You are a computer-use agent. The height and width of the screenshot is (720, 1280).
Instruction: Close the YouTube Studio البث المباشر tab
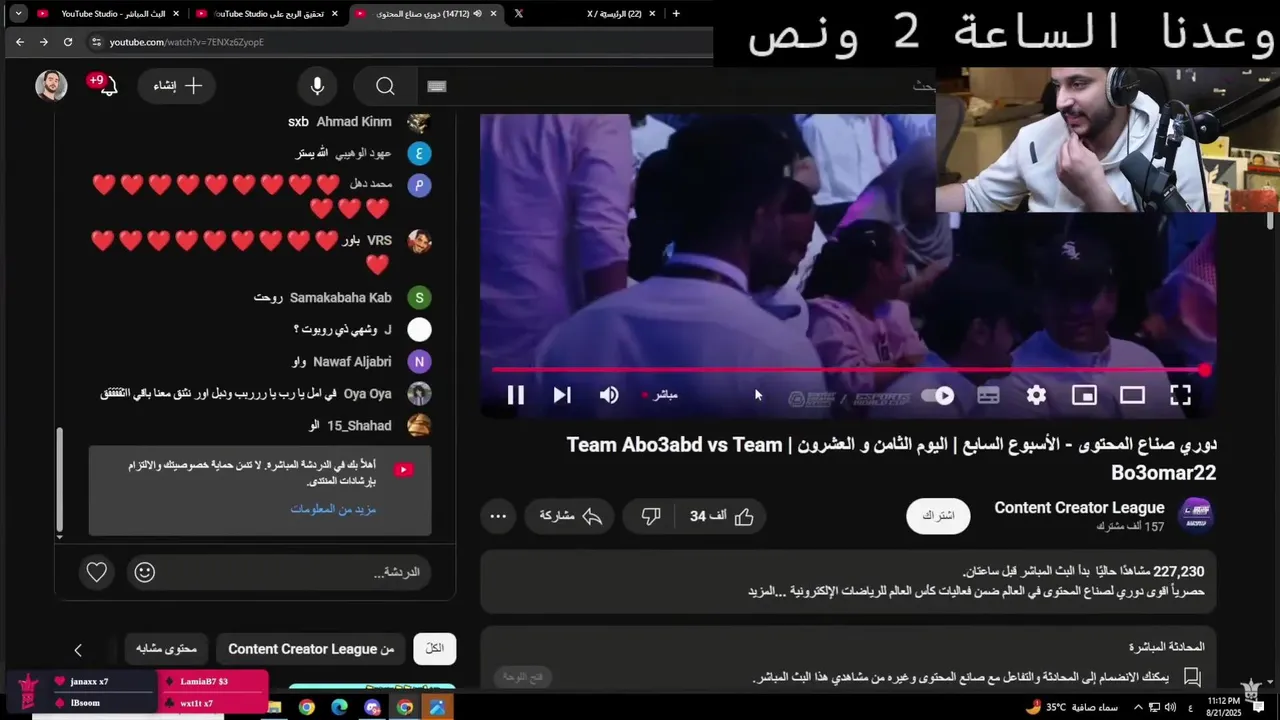click(176, 14)
